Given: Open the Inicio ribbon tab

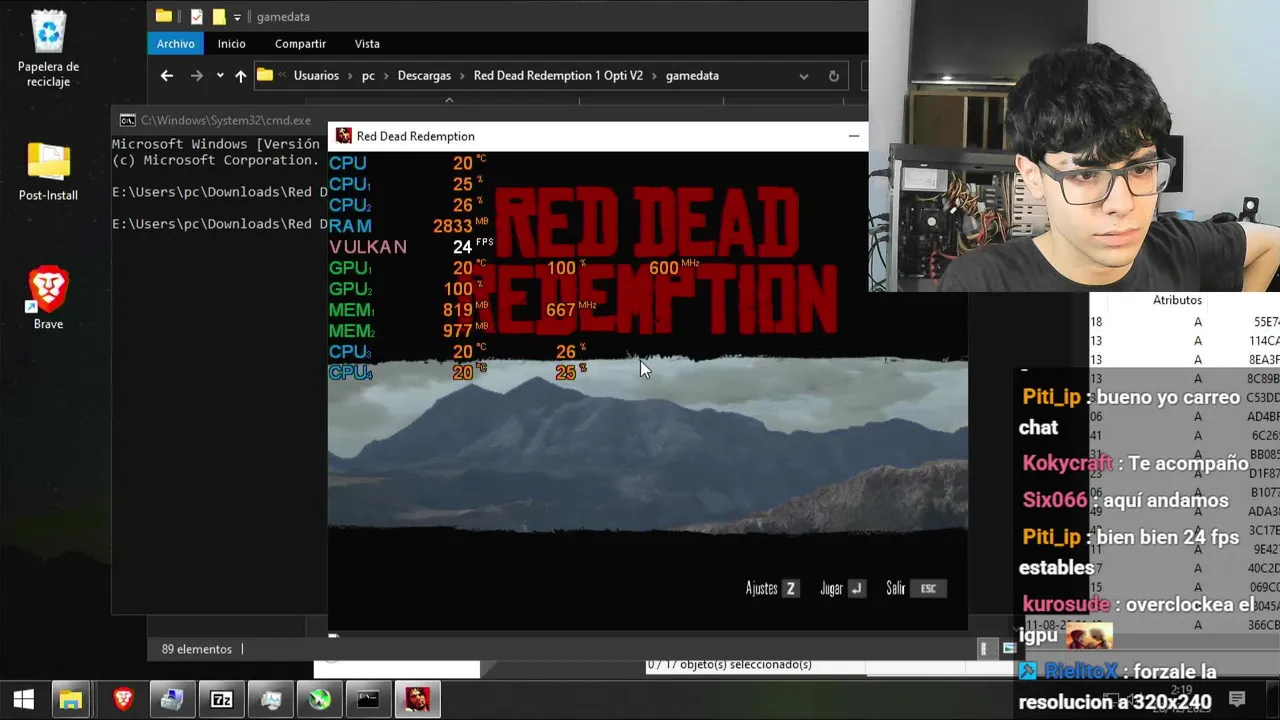Looking at the screenshot, I should pyautogui.click(x=231, y=44).
